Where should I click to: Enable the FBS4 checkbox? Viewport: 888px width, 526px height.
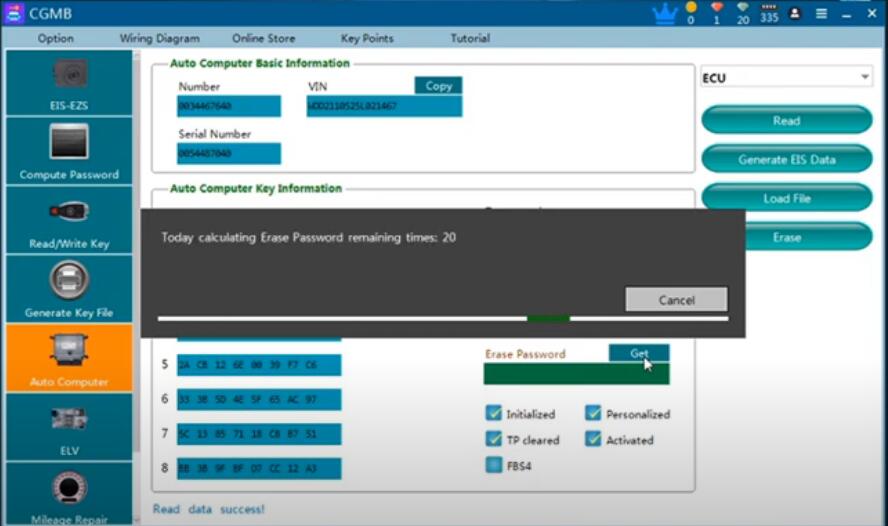[493, 465]
